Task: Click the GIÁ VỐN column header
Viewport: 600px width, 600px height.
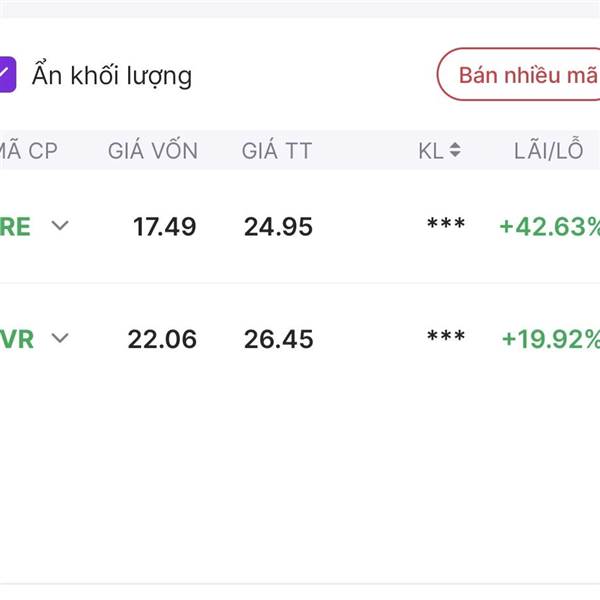Action: point(153,151)
